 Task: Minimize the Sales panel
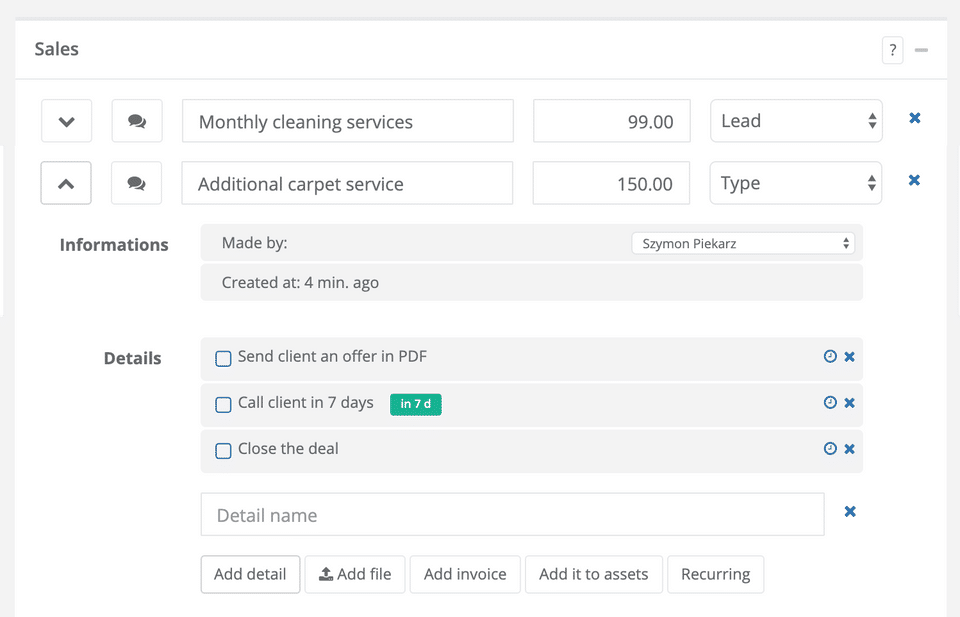point(921,50)
